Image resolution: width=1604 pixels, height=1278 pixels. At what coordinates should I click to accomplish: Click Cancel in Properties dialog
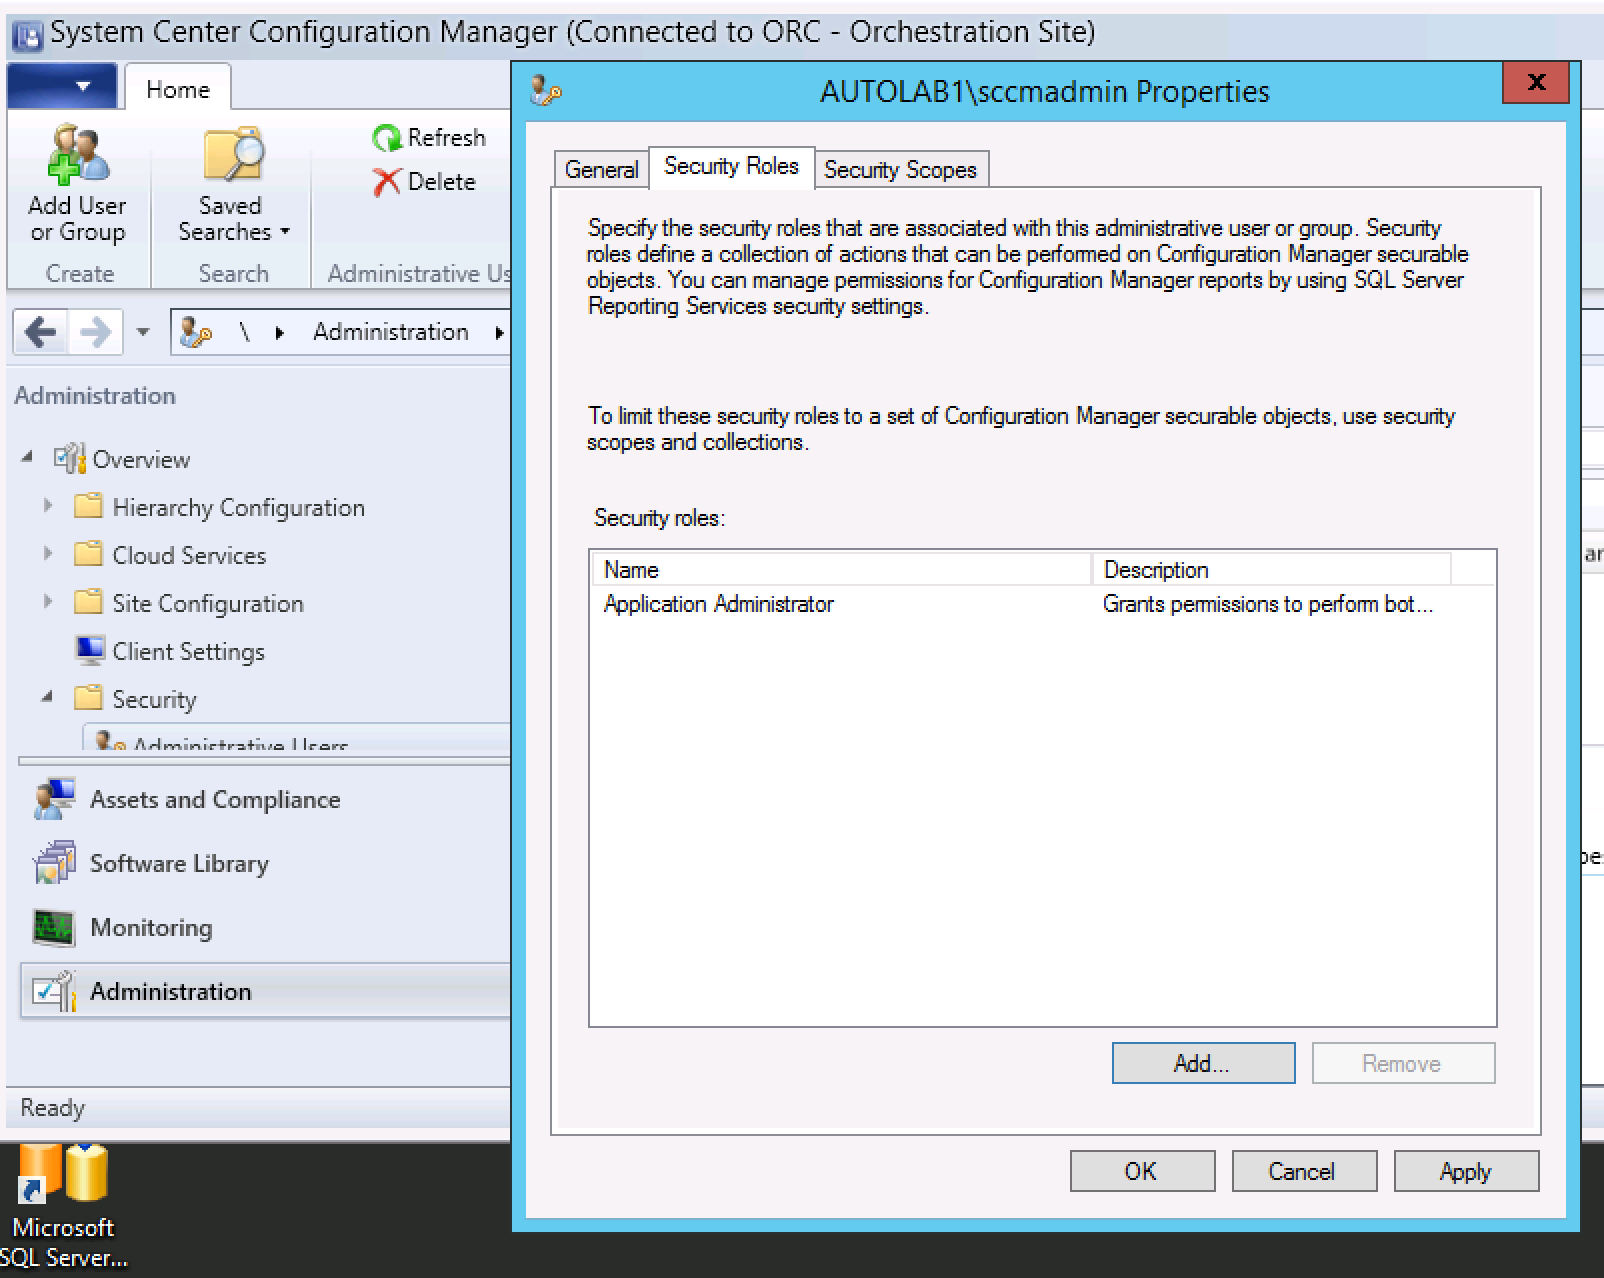(x=1303, y=1171)
